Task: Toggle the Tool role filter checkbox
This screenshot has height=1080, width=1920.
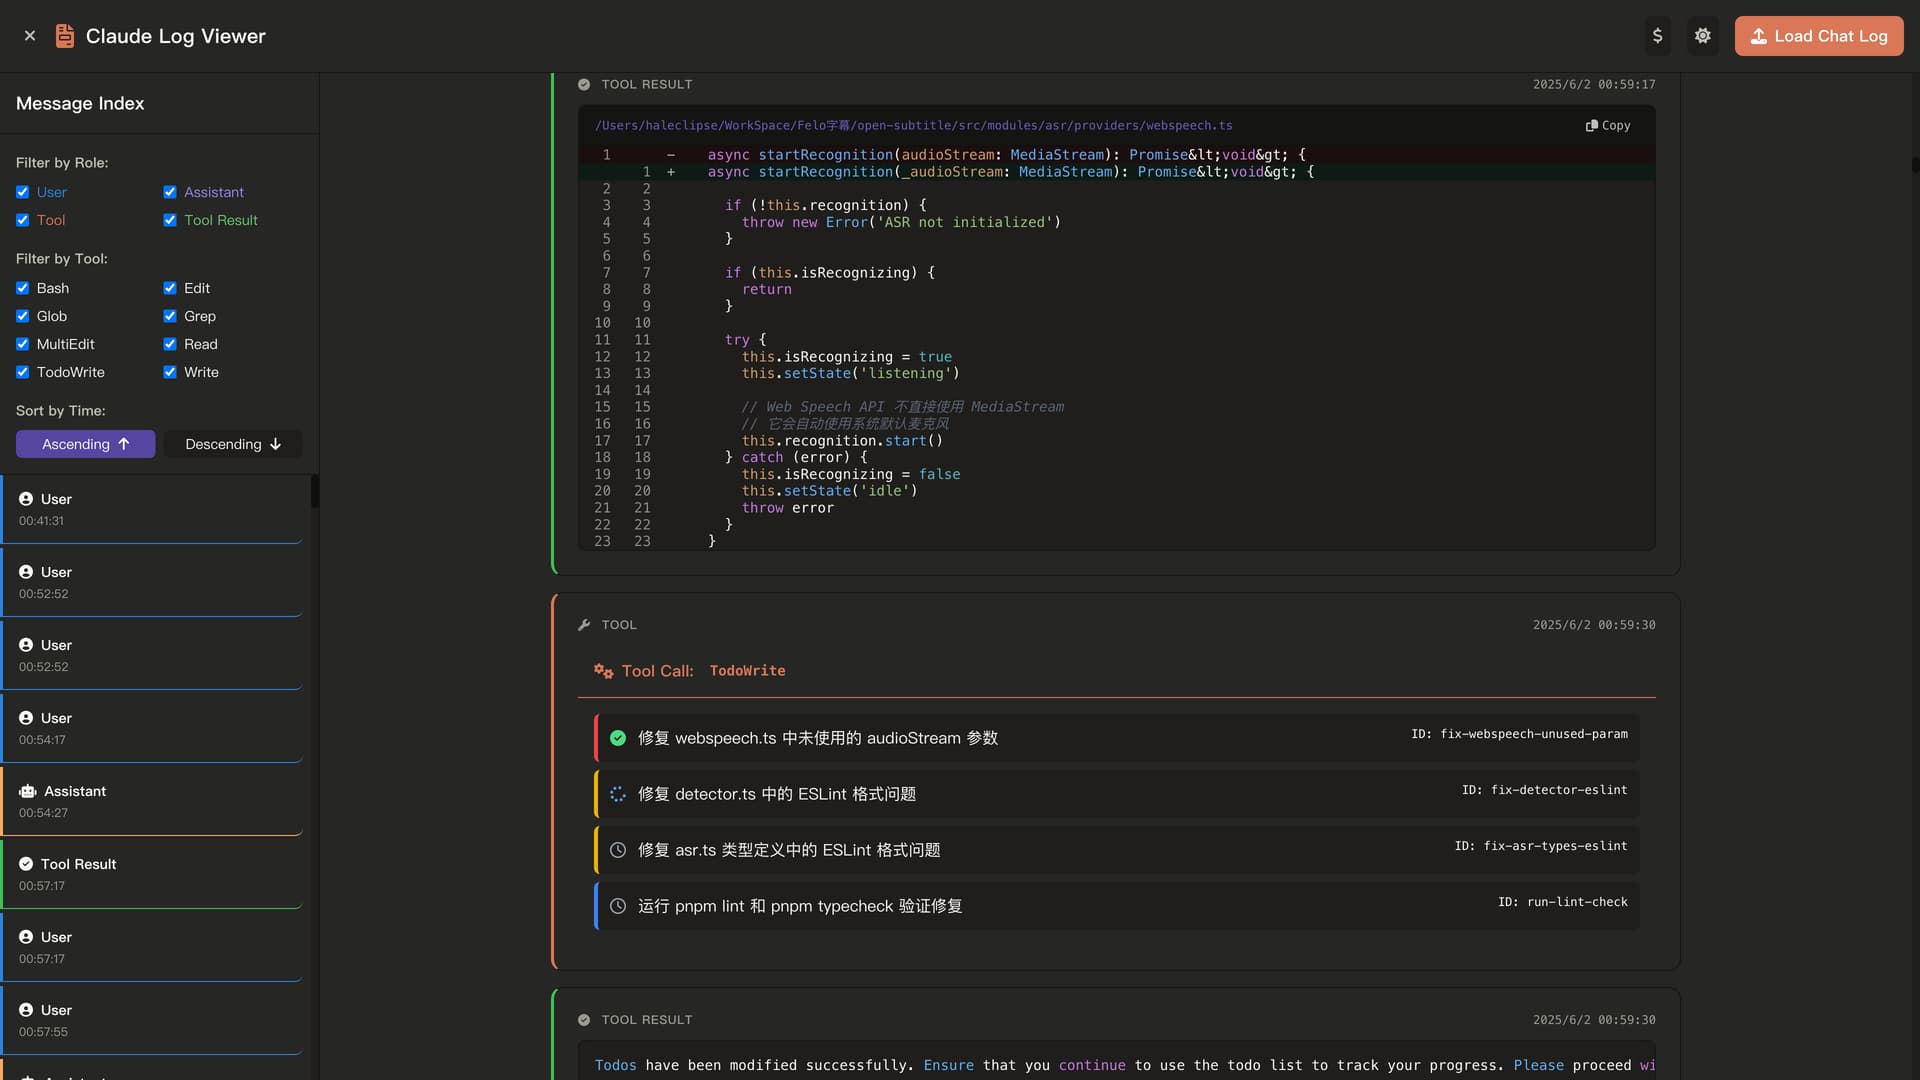Action: 22,220
